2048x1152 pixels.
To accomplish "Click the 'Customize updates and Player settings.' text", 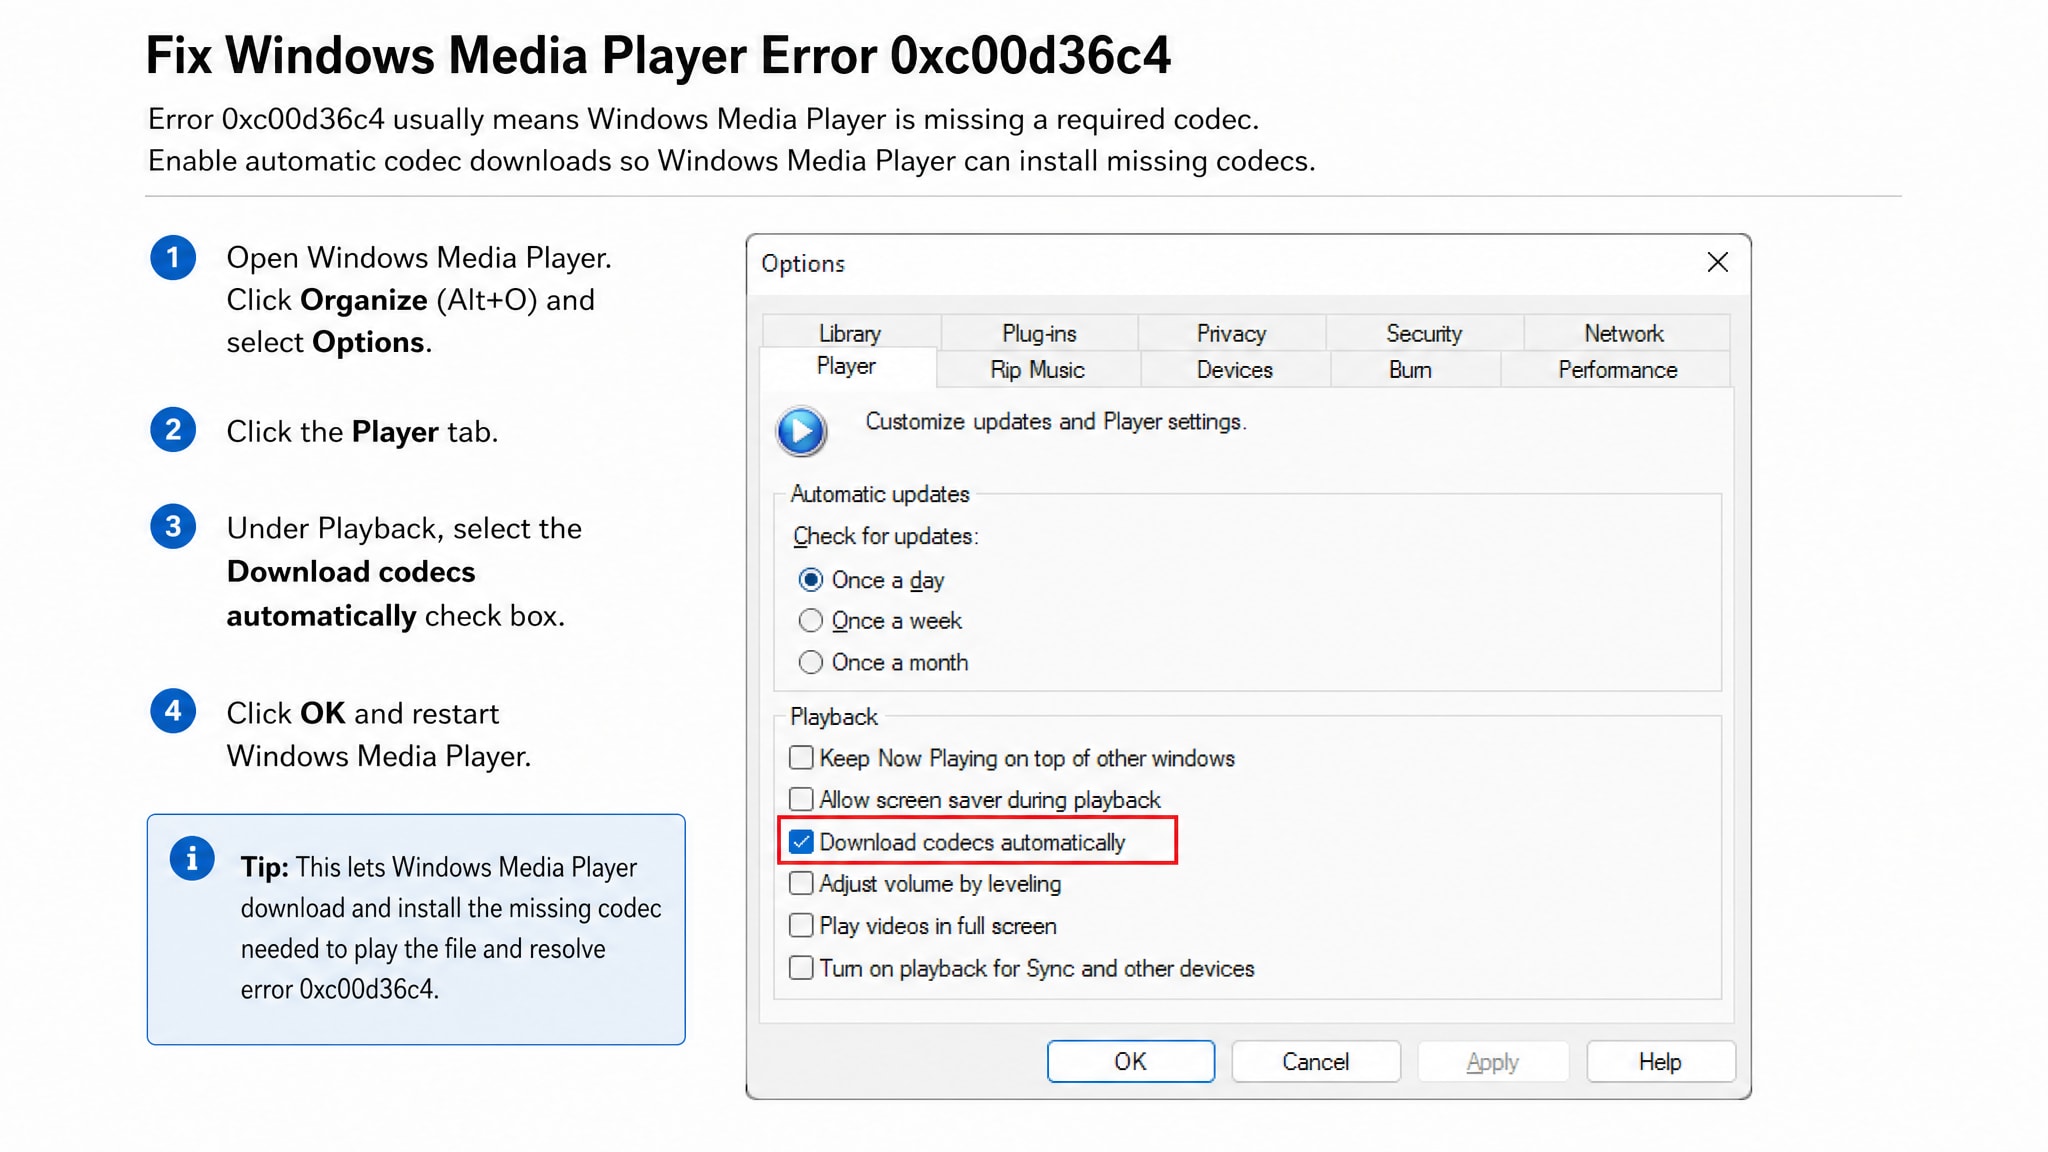I will pyautogui.click(x=1056, y=422).
